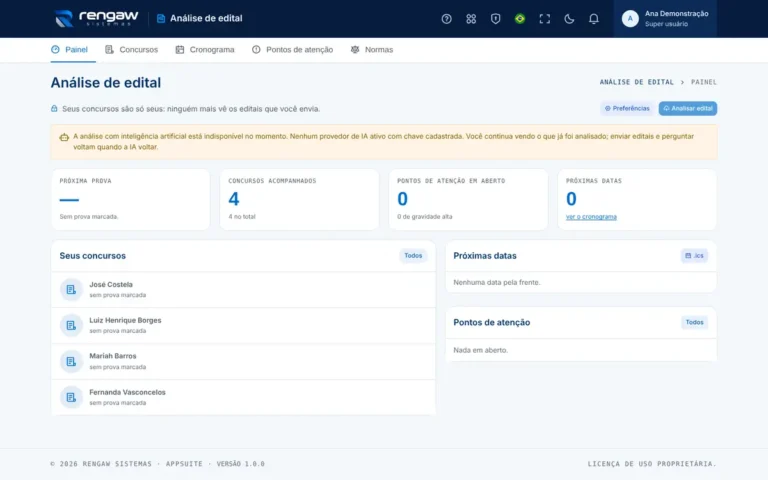Click the shield security icon
The height and width of the screenshot is (480, 768).
pyautogui.click(x=495, y=19)
